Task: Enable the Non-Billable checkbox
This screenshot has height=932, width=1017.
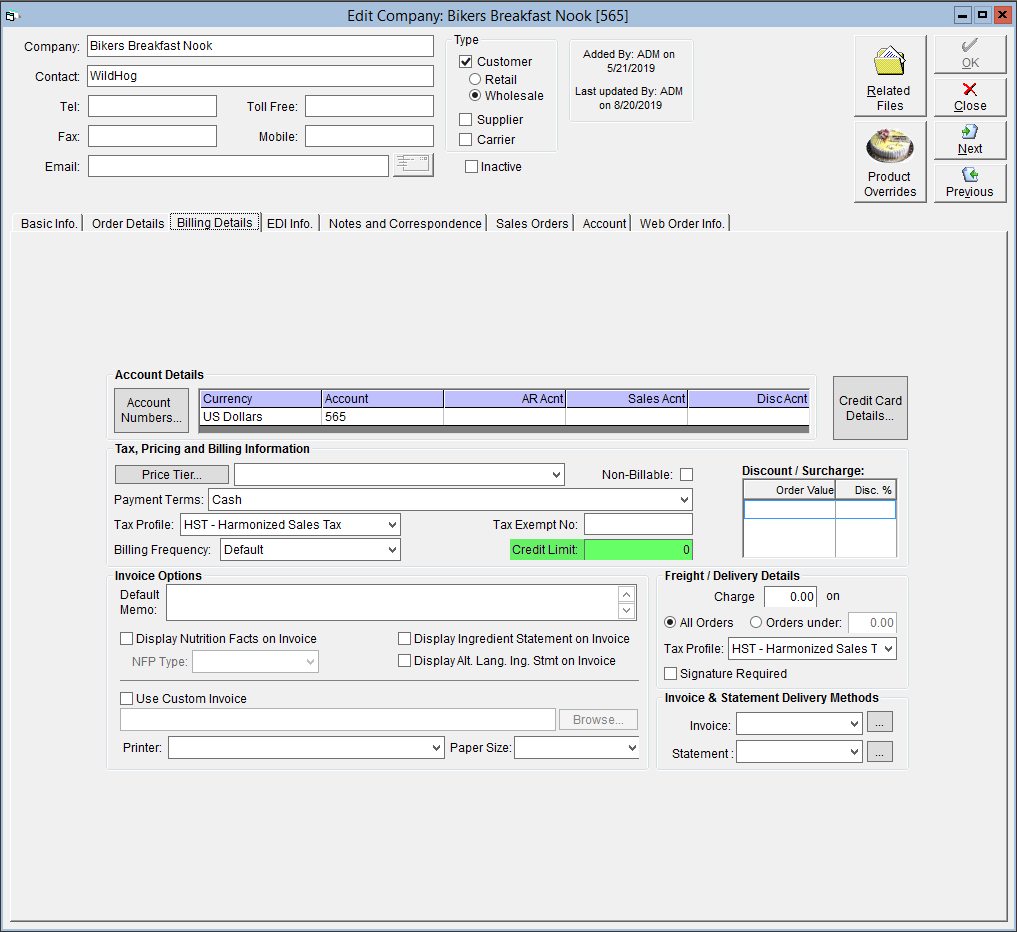Action: tap(686, 475)
